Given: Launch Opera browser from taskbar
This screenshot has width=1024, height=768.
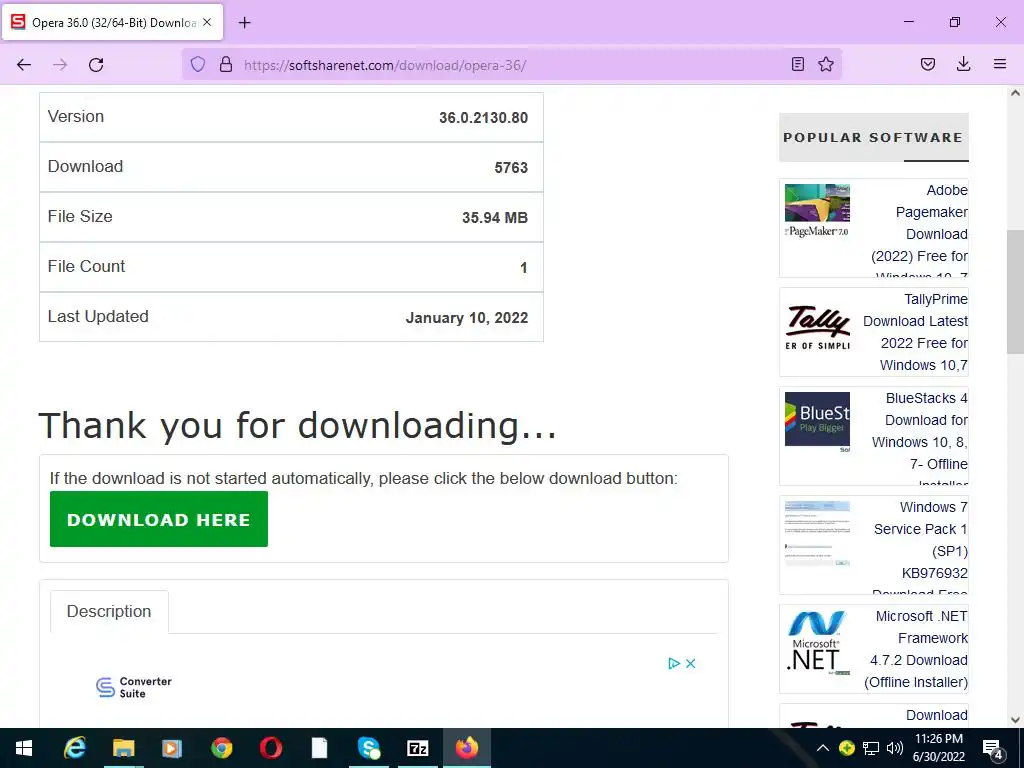Looking at the screenshot, I should (x=270, y=748).
